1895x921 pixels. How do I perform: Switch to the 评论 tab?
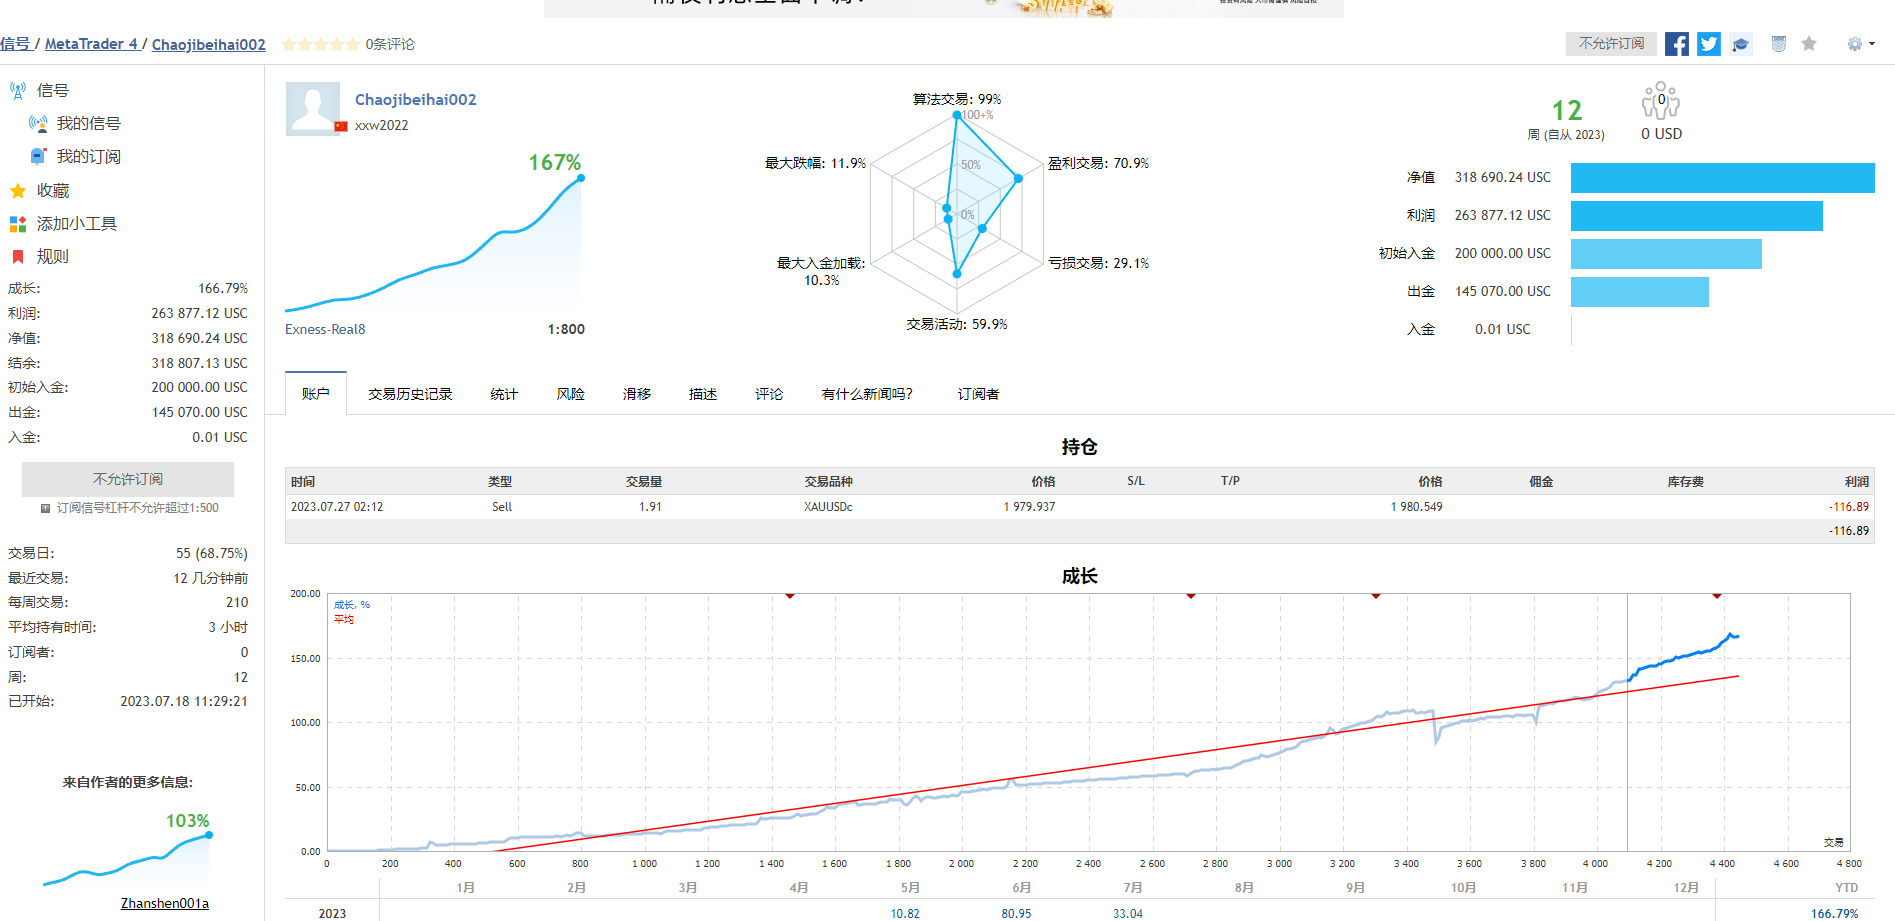[x=769, y=394]
